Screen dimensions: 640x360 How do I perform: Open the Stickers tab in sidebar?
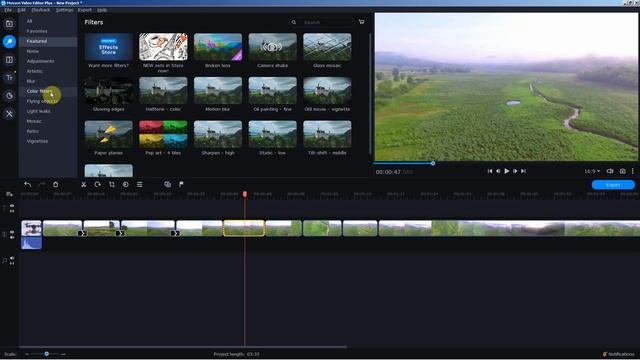9,96
